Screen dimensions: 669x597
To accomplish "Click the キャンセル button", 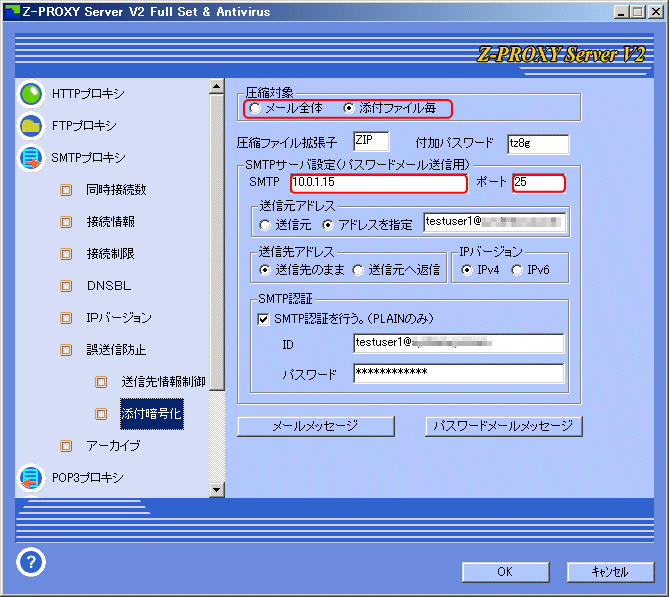I will [x=611, y=572].
